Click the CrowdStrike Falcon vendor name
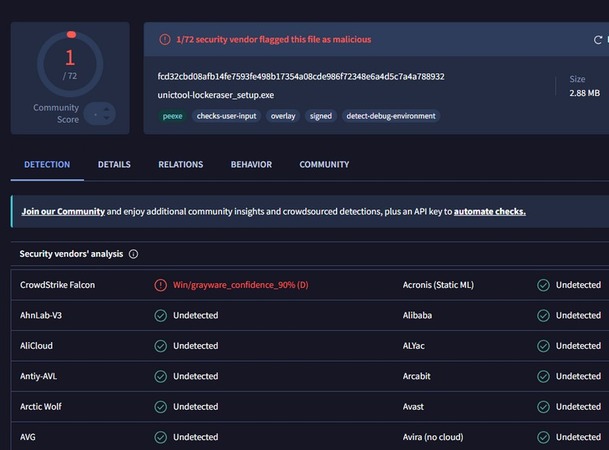Viewport: 609px width, 450px height. pyautogui.click(x=57, y=285)
